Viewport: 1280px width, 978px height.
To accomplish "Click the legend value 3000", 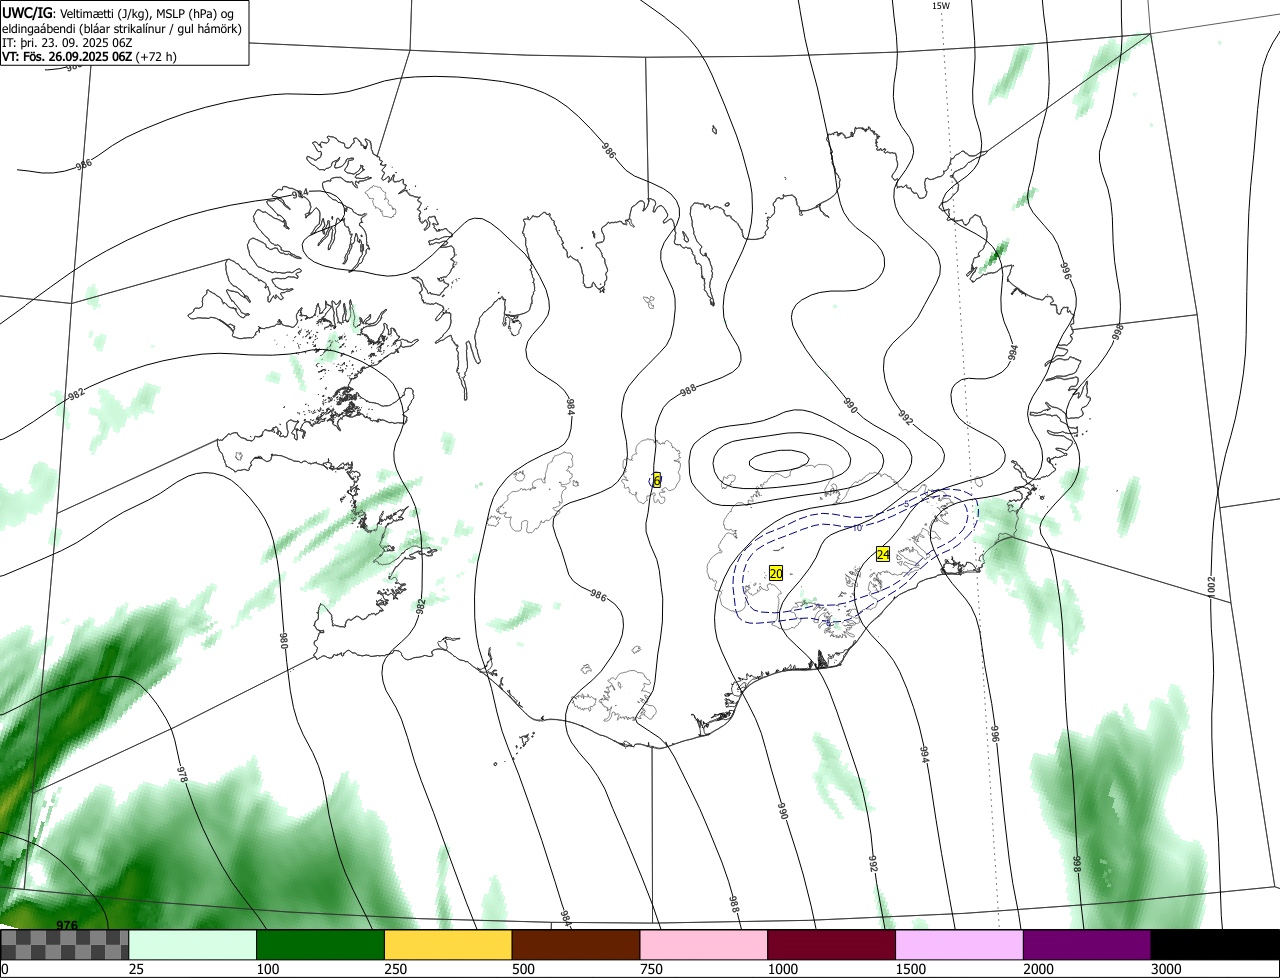I will tap(1166, 969).
